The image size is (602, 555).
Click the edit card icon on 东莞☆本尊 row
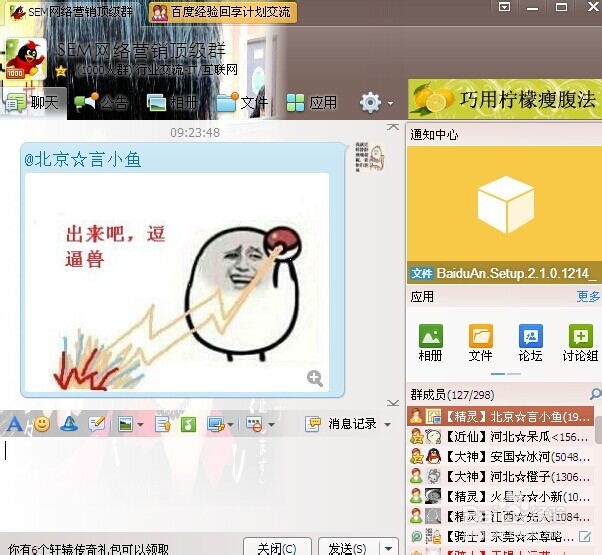click(x=585, y=537)
